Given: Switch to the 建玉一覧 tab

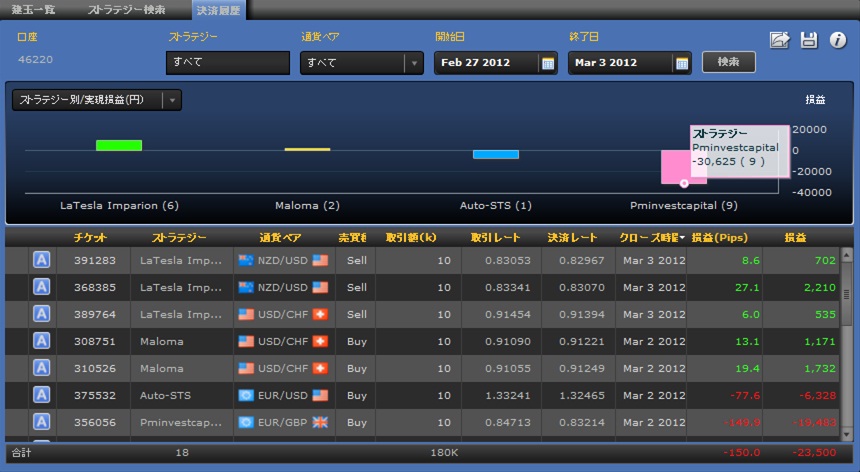Looking at the screenshot, I should point(33,10).
